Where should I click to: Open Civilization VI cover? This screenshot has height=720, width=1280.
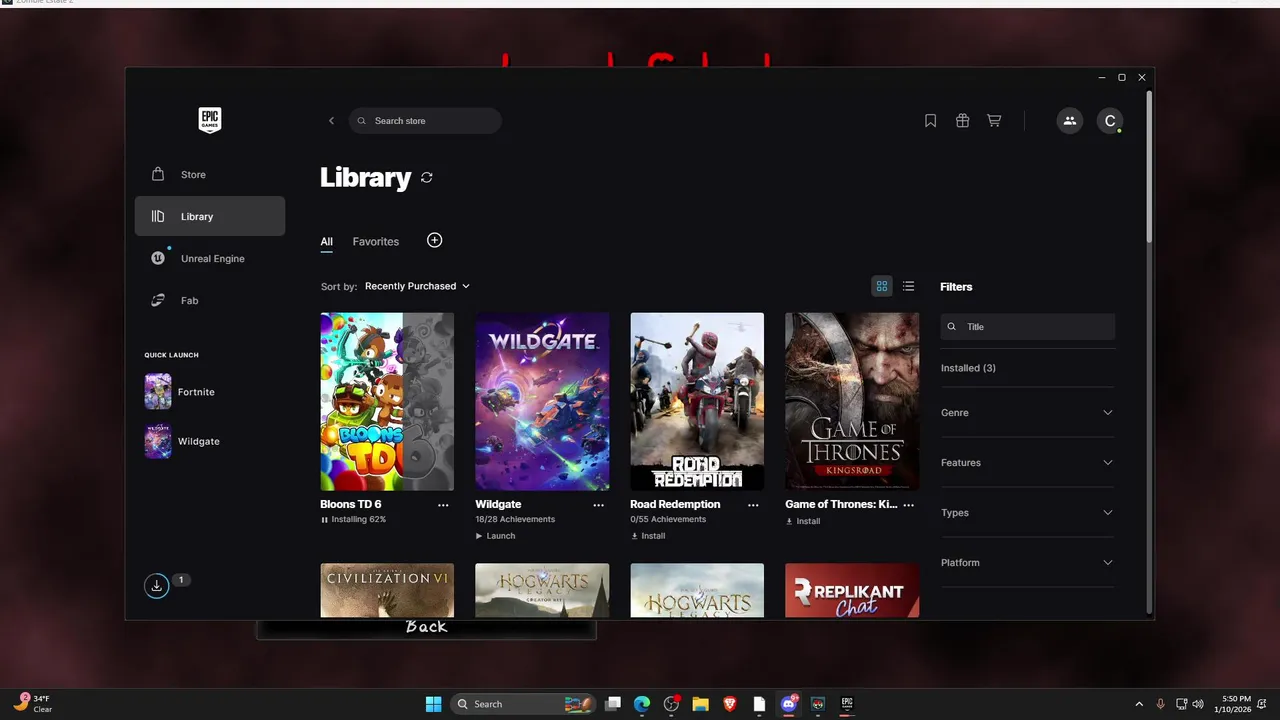(x=387, y=590)
